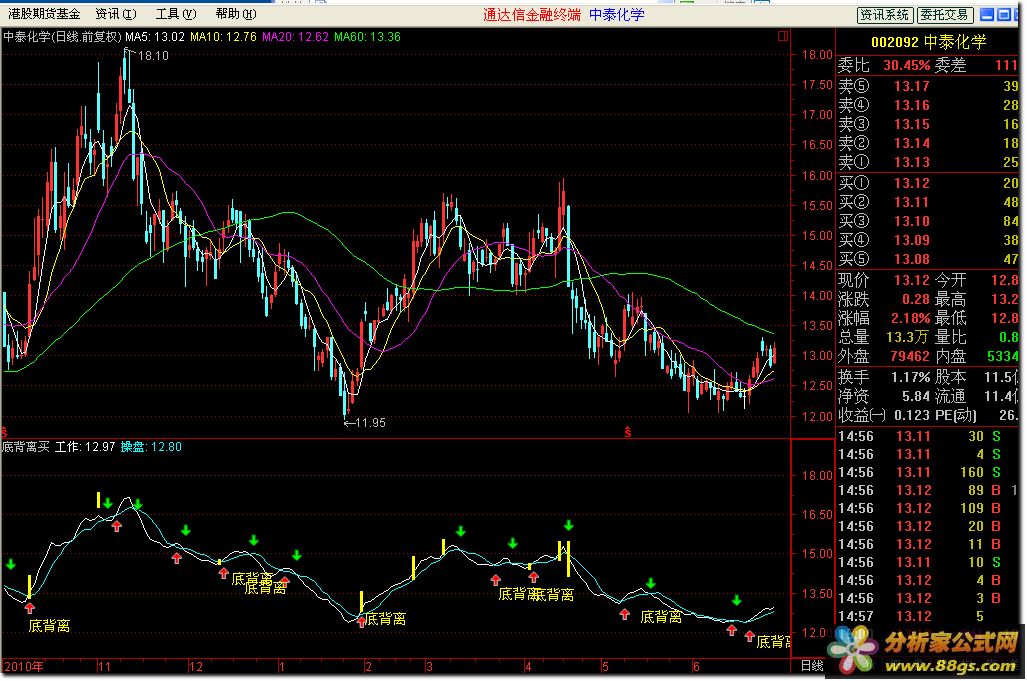Click the 委比 30.45% value

pyautogui.click(x=906, y=65)
